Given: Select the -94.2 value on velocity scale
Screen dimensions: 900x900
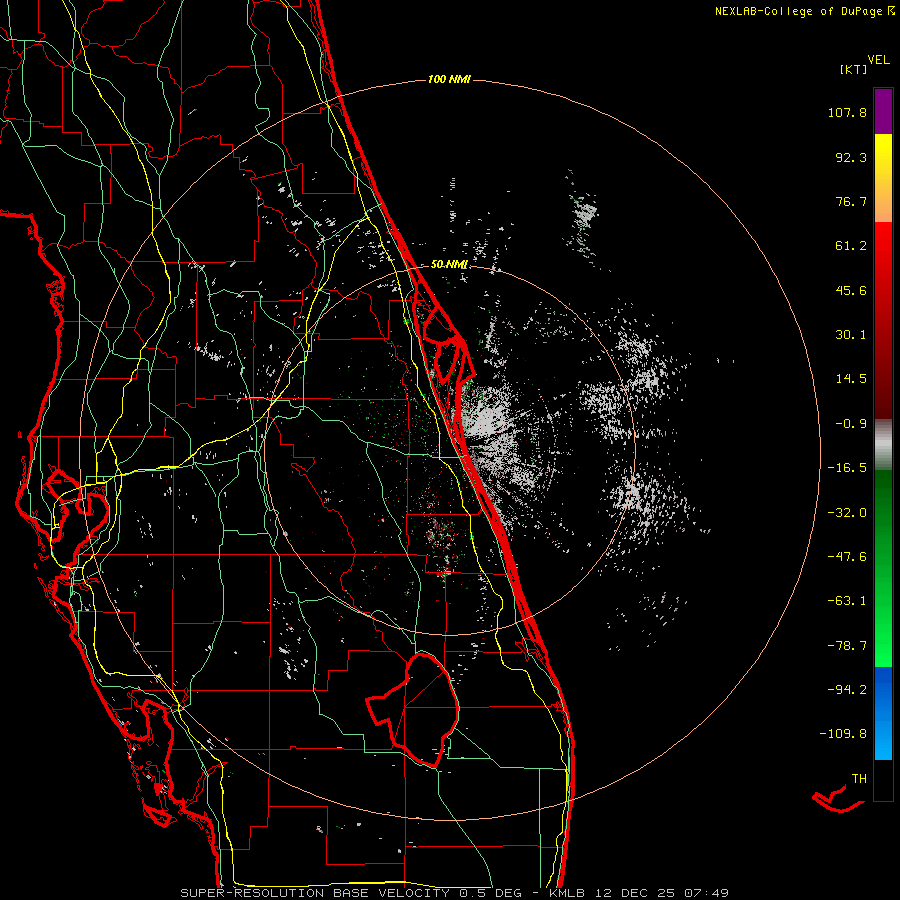Looking at the screenshot, I should click(x=847, y=689).
